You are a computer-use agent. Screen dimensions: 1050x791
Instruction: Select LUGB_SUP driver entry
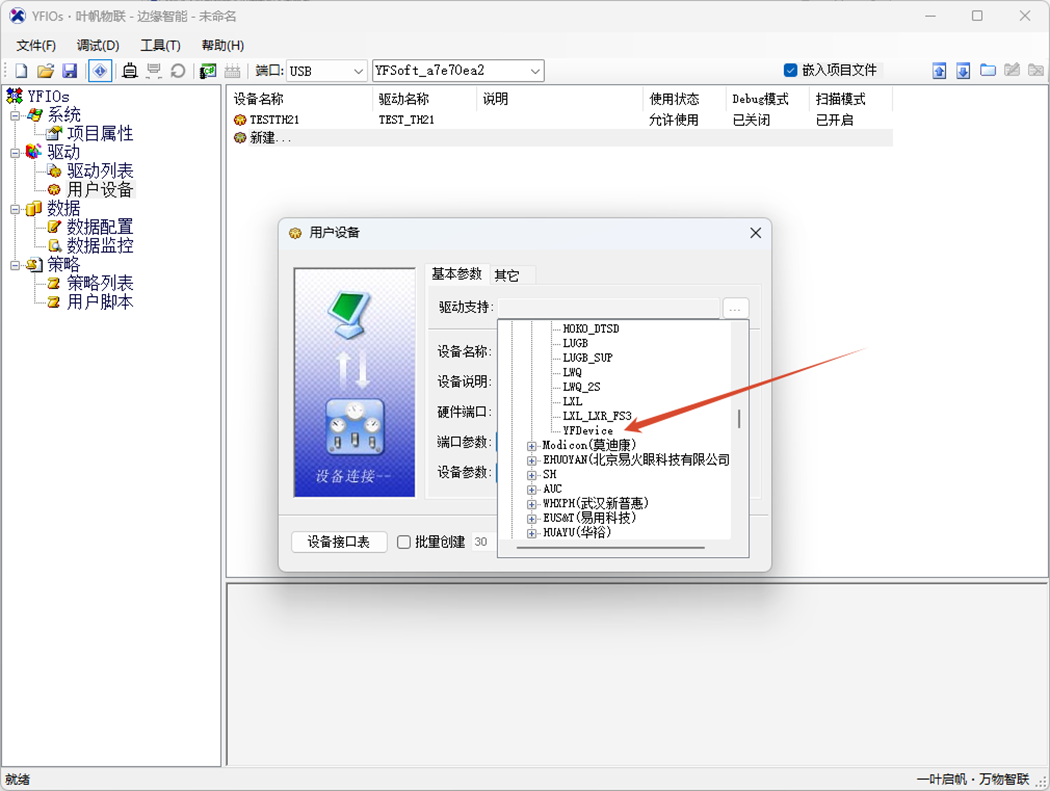coord(588,358)
